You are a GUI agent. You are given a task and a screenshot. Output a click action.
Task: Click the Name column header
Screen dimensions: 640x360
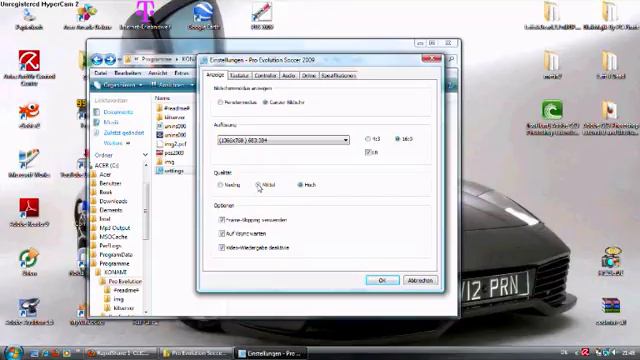[162, 98]
